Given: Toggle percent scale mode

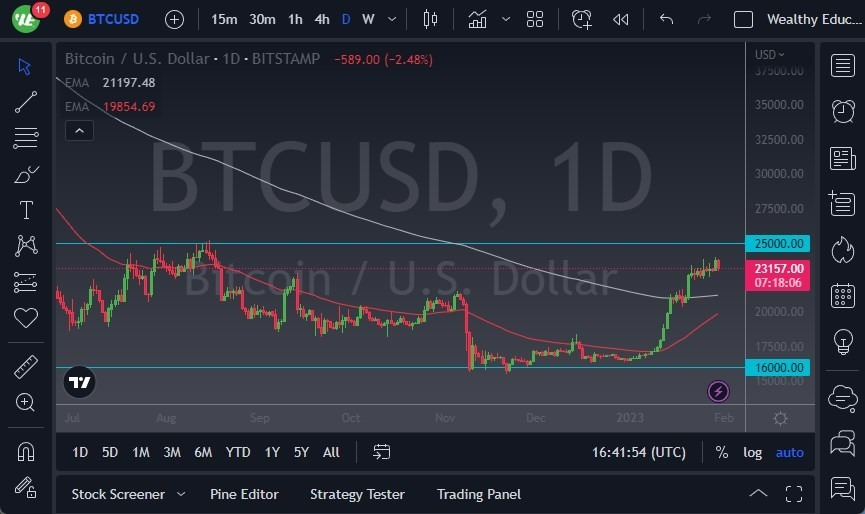Looking at the screenshot, I should (722, 452).
